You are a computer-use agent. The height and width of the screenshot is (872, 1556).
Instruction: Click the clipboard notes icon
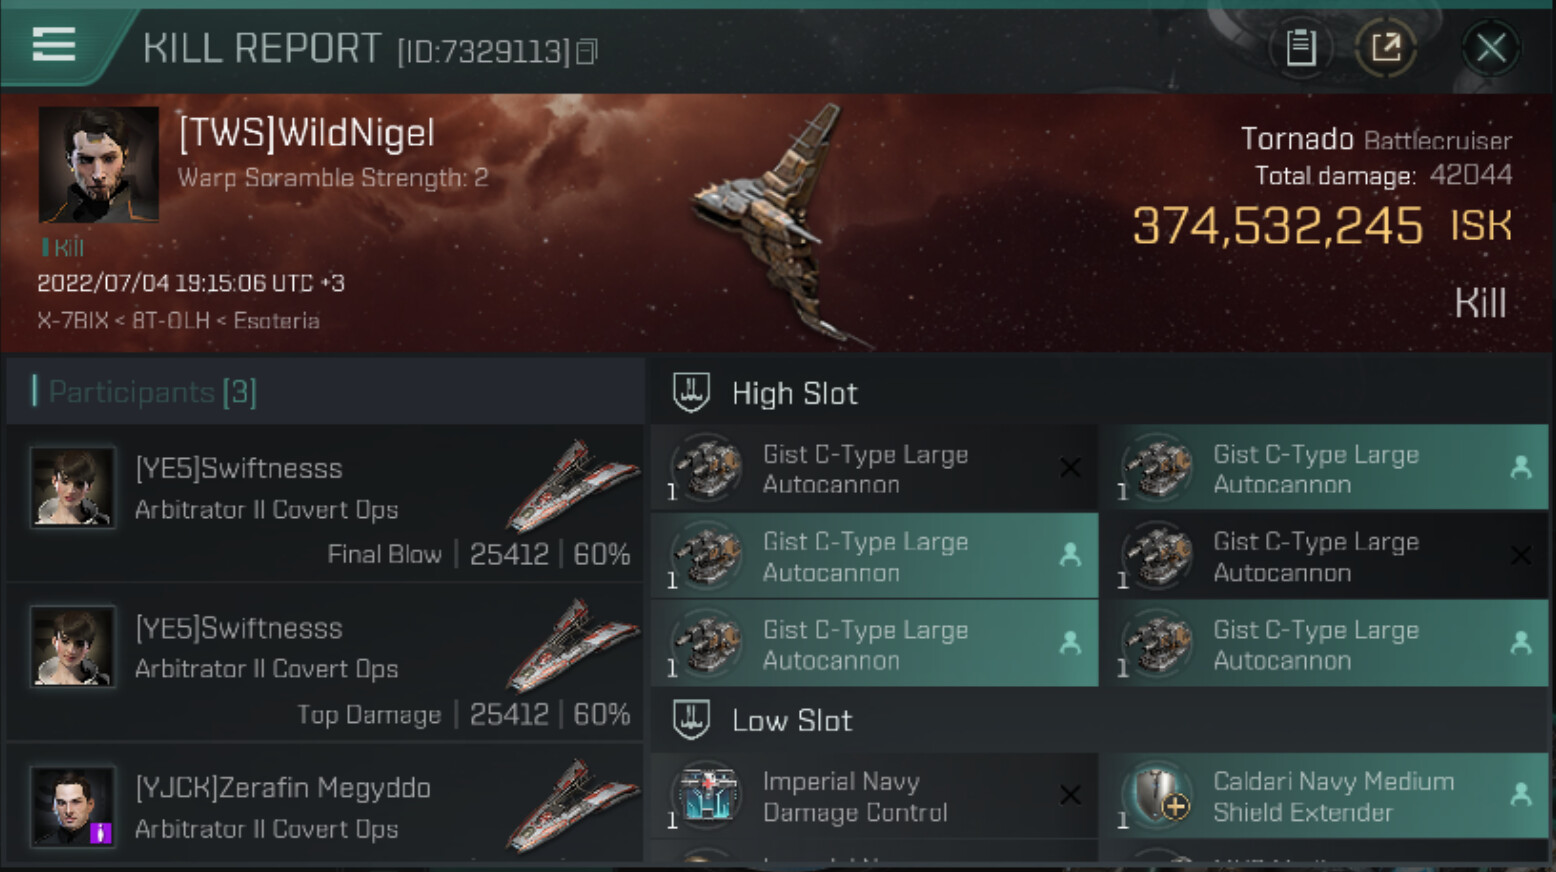1300,47
